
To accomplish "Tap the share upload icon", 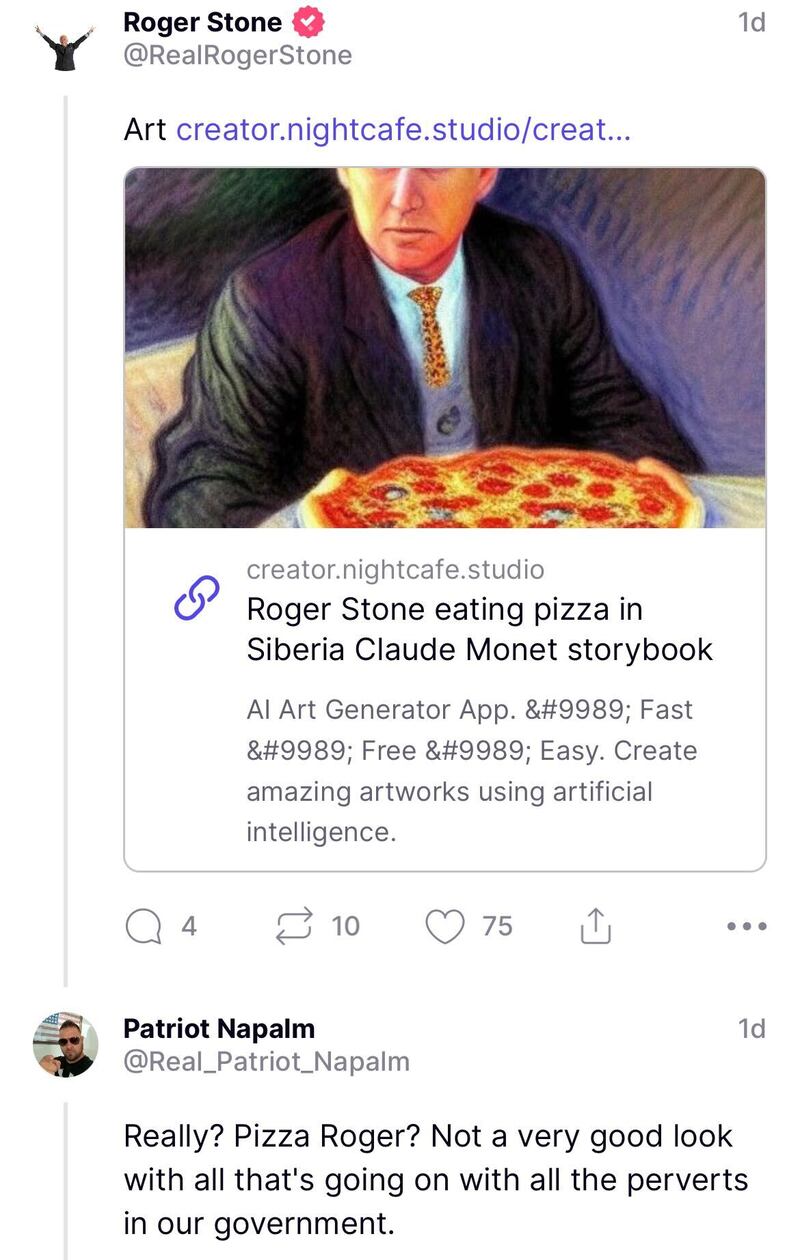I will (x=595, y=927).
